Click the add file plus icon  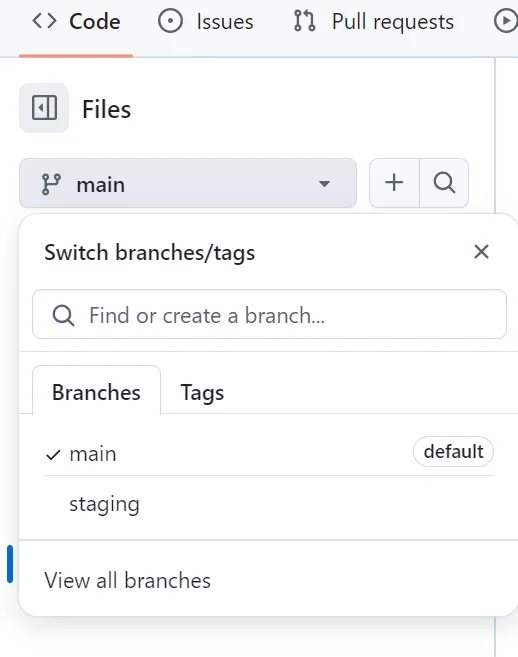[394, 183]
